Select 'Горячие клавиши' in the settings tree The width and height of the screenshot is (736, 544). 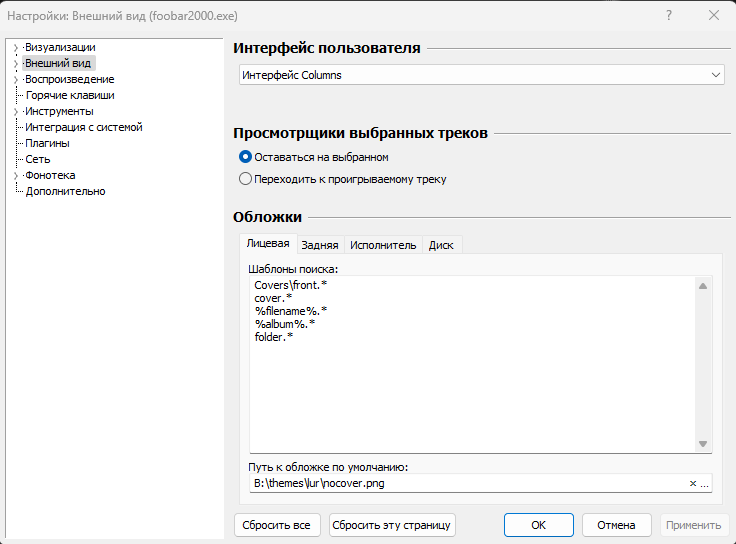[70, 95]
